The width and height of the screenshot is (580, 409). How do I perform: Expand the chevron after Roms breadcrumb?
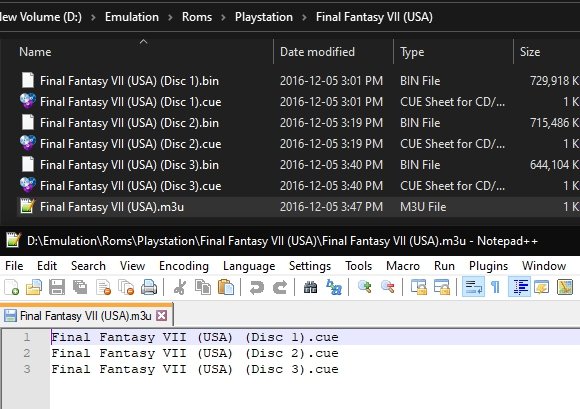[223, 17]
